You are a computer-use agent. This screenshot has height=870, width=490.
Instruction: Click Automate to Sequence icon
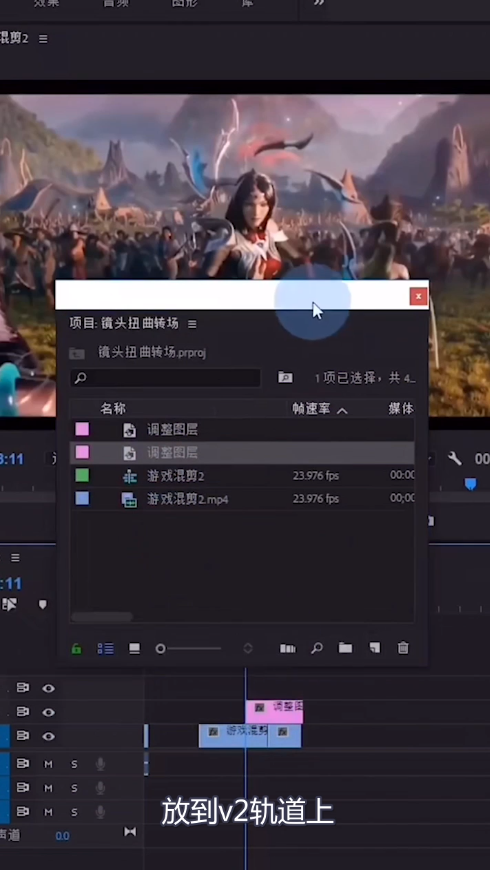[287, 648]
